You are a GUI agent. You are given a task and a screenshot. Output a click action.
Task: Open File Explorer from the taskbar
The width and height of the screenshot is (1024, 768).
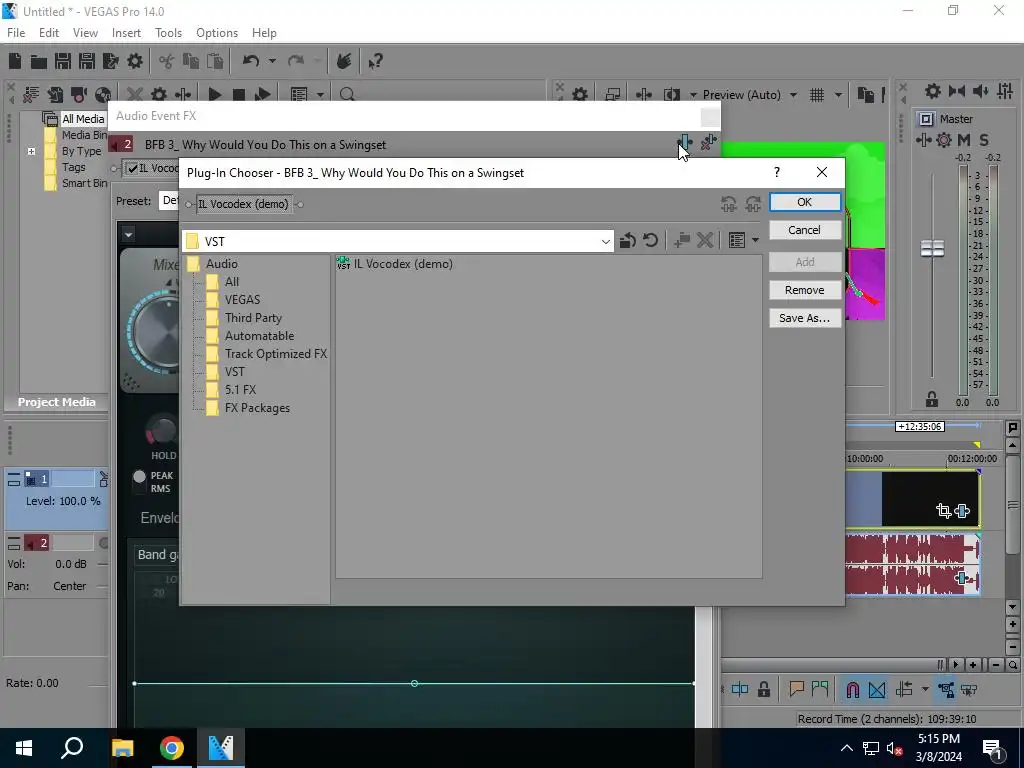pyautogui.click(x=122, y=748)
